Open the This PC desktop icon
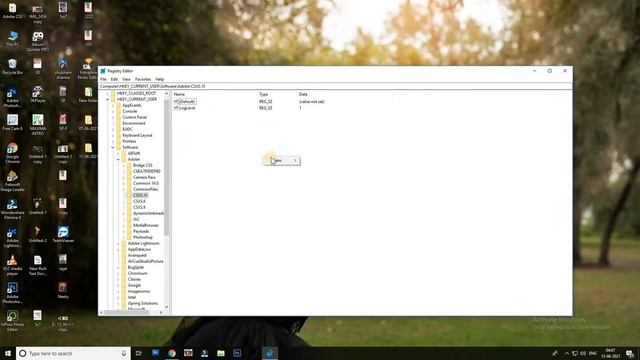 [x=12, y=38]
